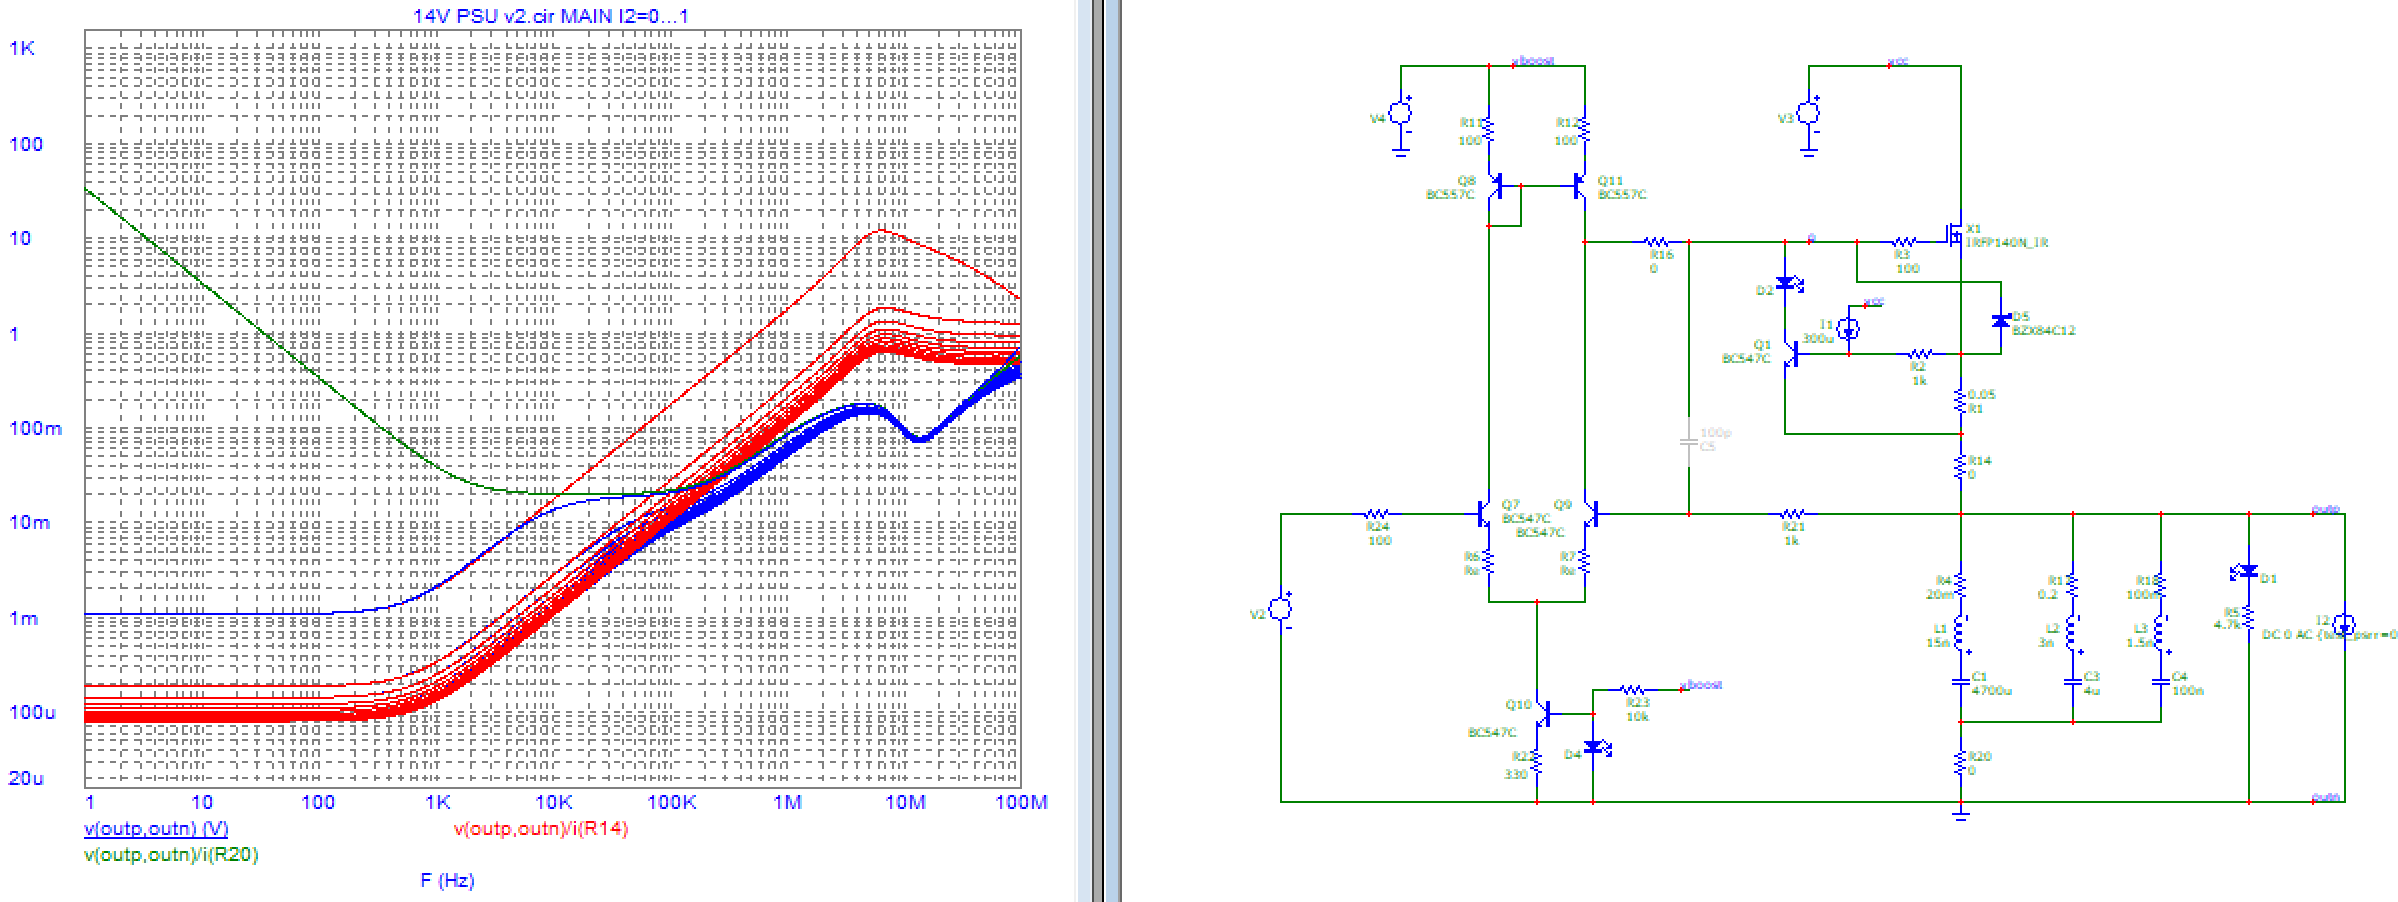Select resistor R24 100 symbol
This screenshot has width=2398, height=902.
click(x=1377, y=514)
